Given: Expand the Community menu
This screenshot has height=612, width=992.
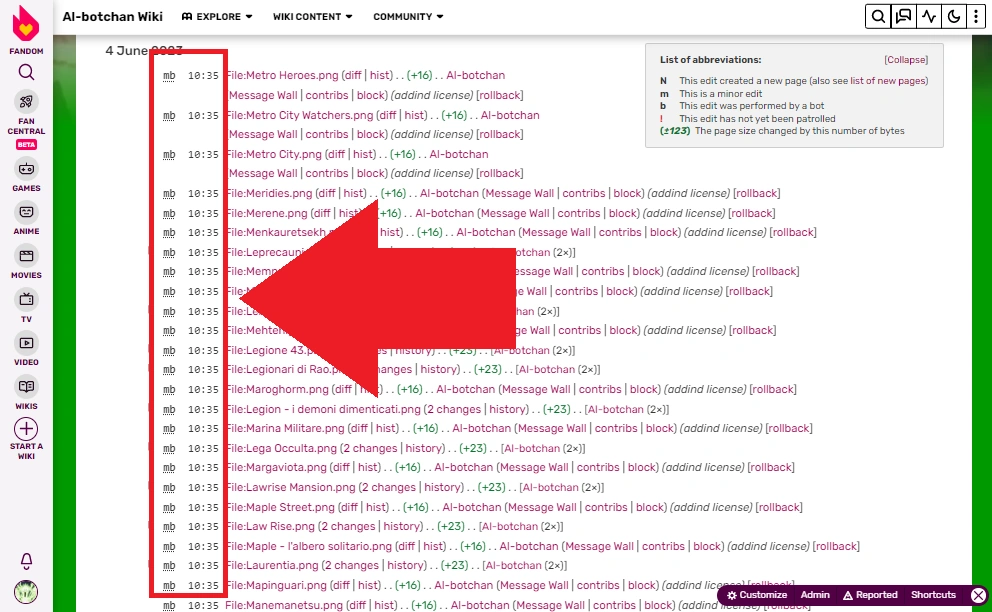Looking at the screenshot, I should coord(408,16).
